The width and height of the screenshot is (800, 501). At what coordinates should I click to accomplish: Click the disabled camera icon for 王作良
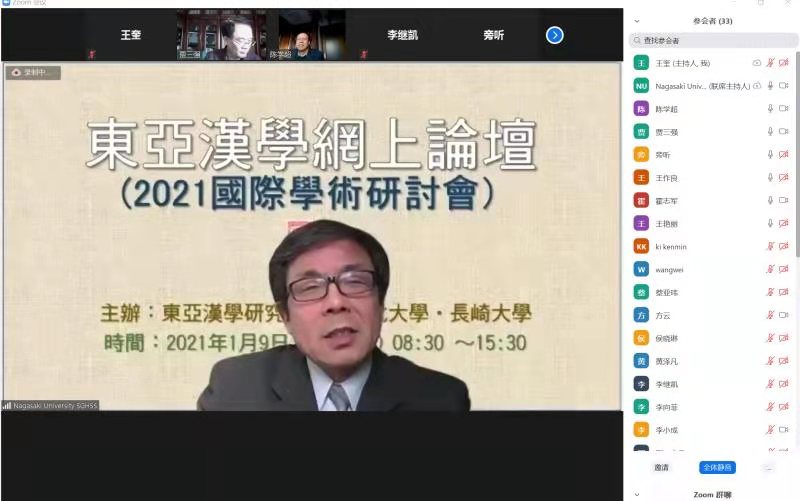784,177
